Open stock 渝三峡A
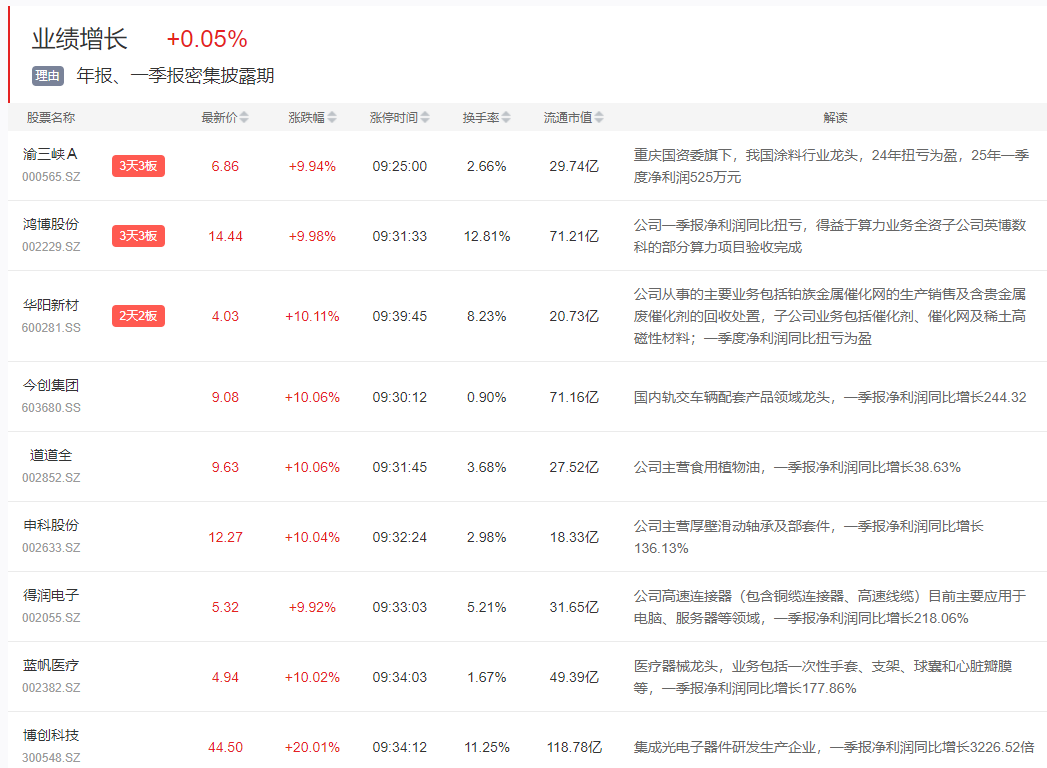 click(50, 154)
